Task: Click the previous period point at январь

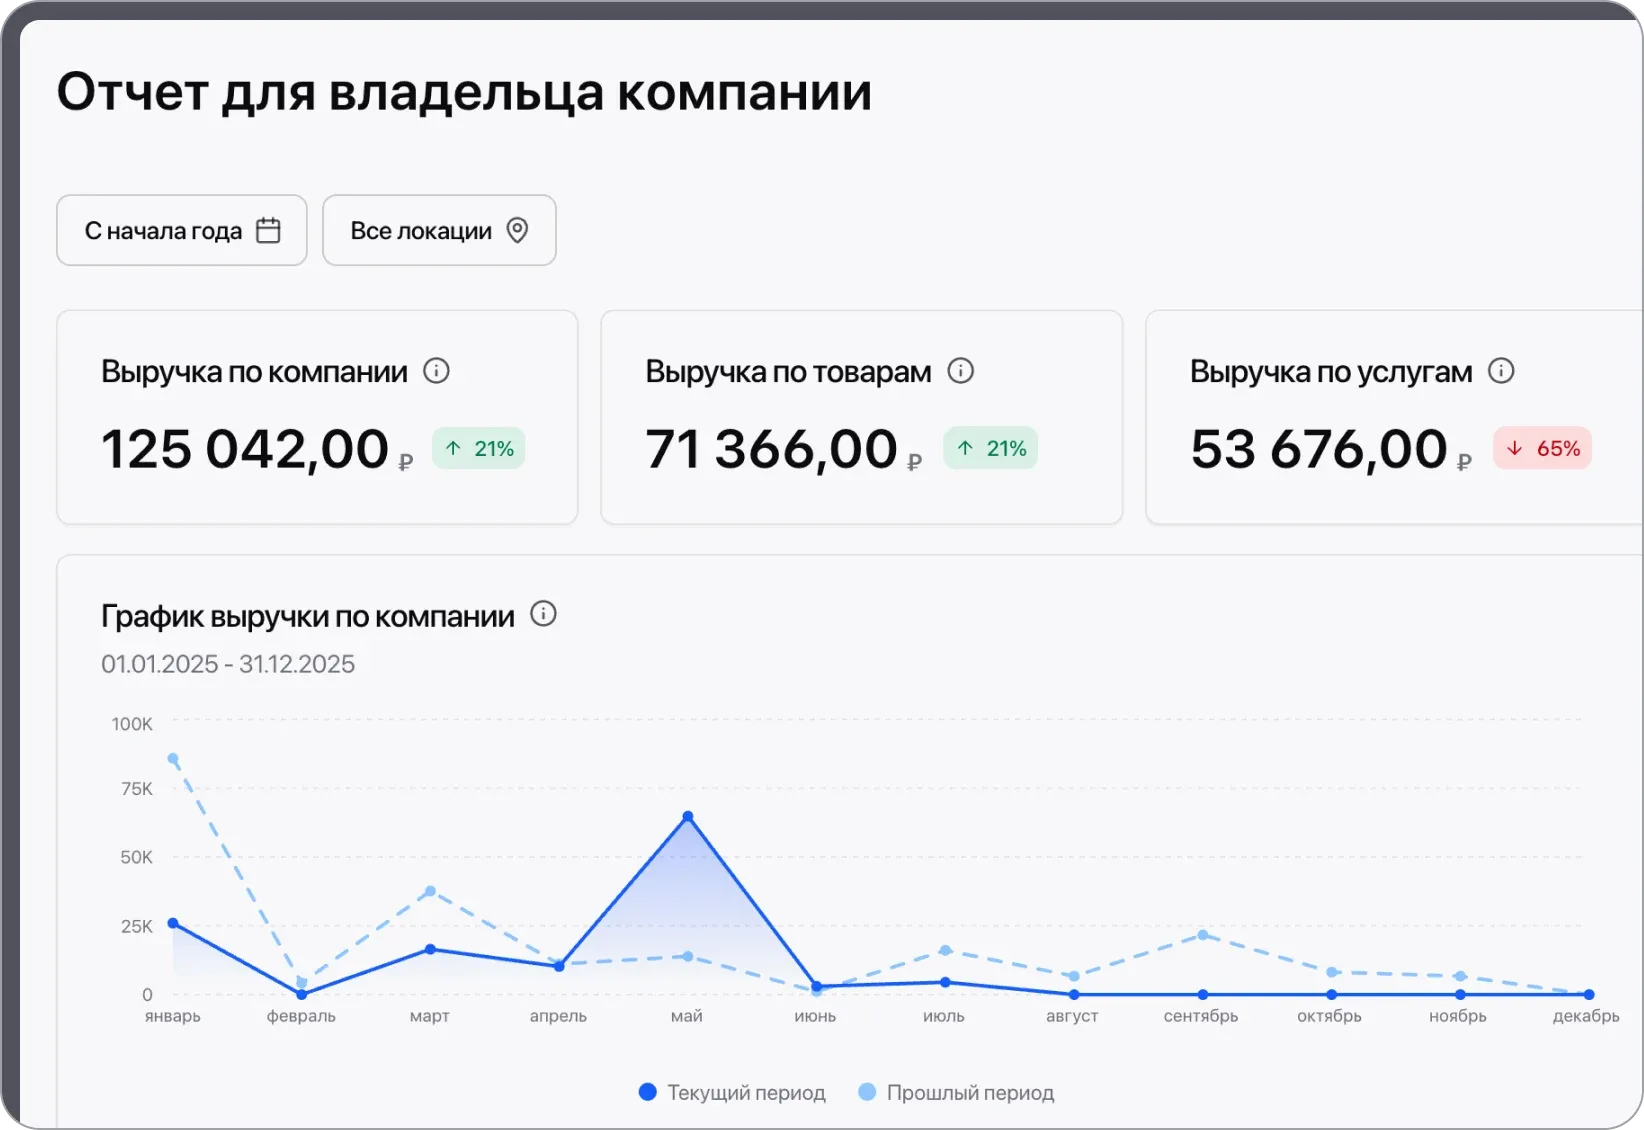Action: pyautogui.click(x=173, y=759)
